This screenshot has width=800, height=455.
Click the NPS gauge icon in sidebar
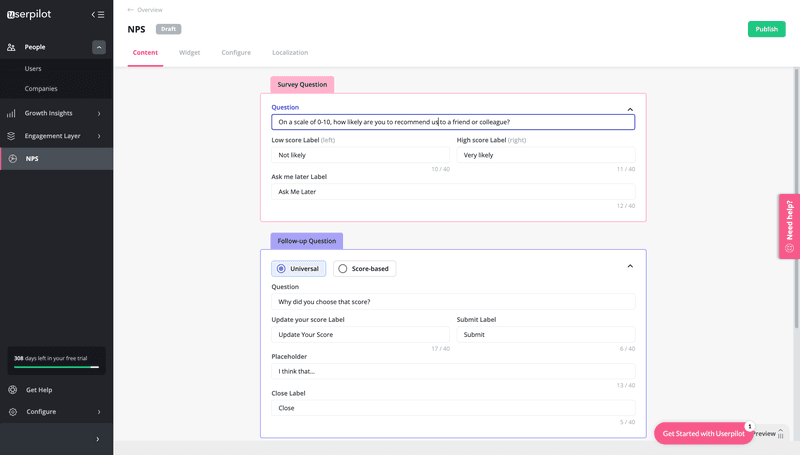coord(11,159)
